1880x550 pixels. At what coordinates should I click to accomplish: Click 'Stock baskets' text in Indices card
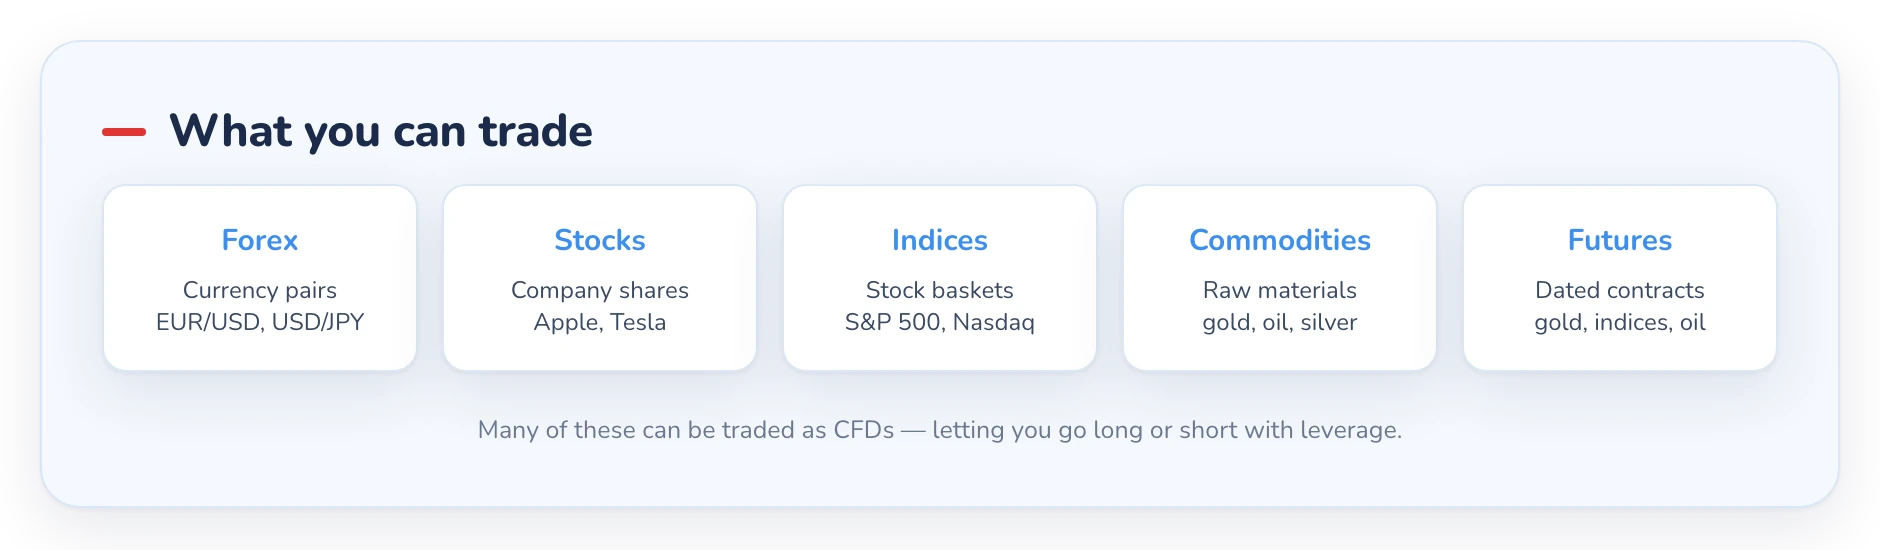940,290
